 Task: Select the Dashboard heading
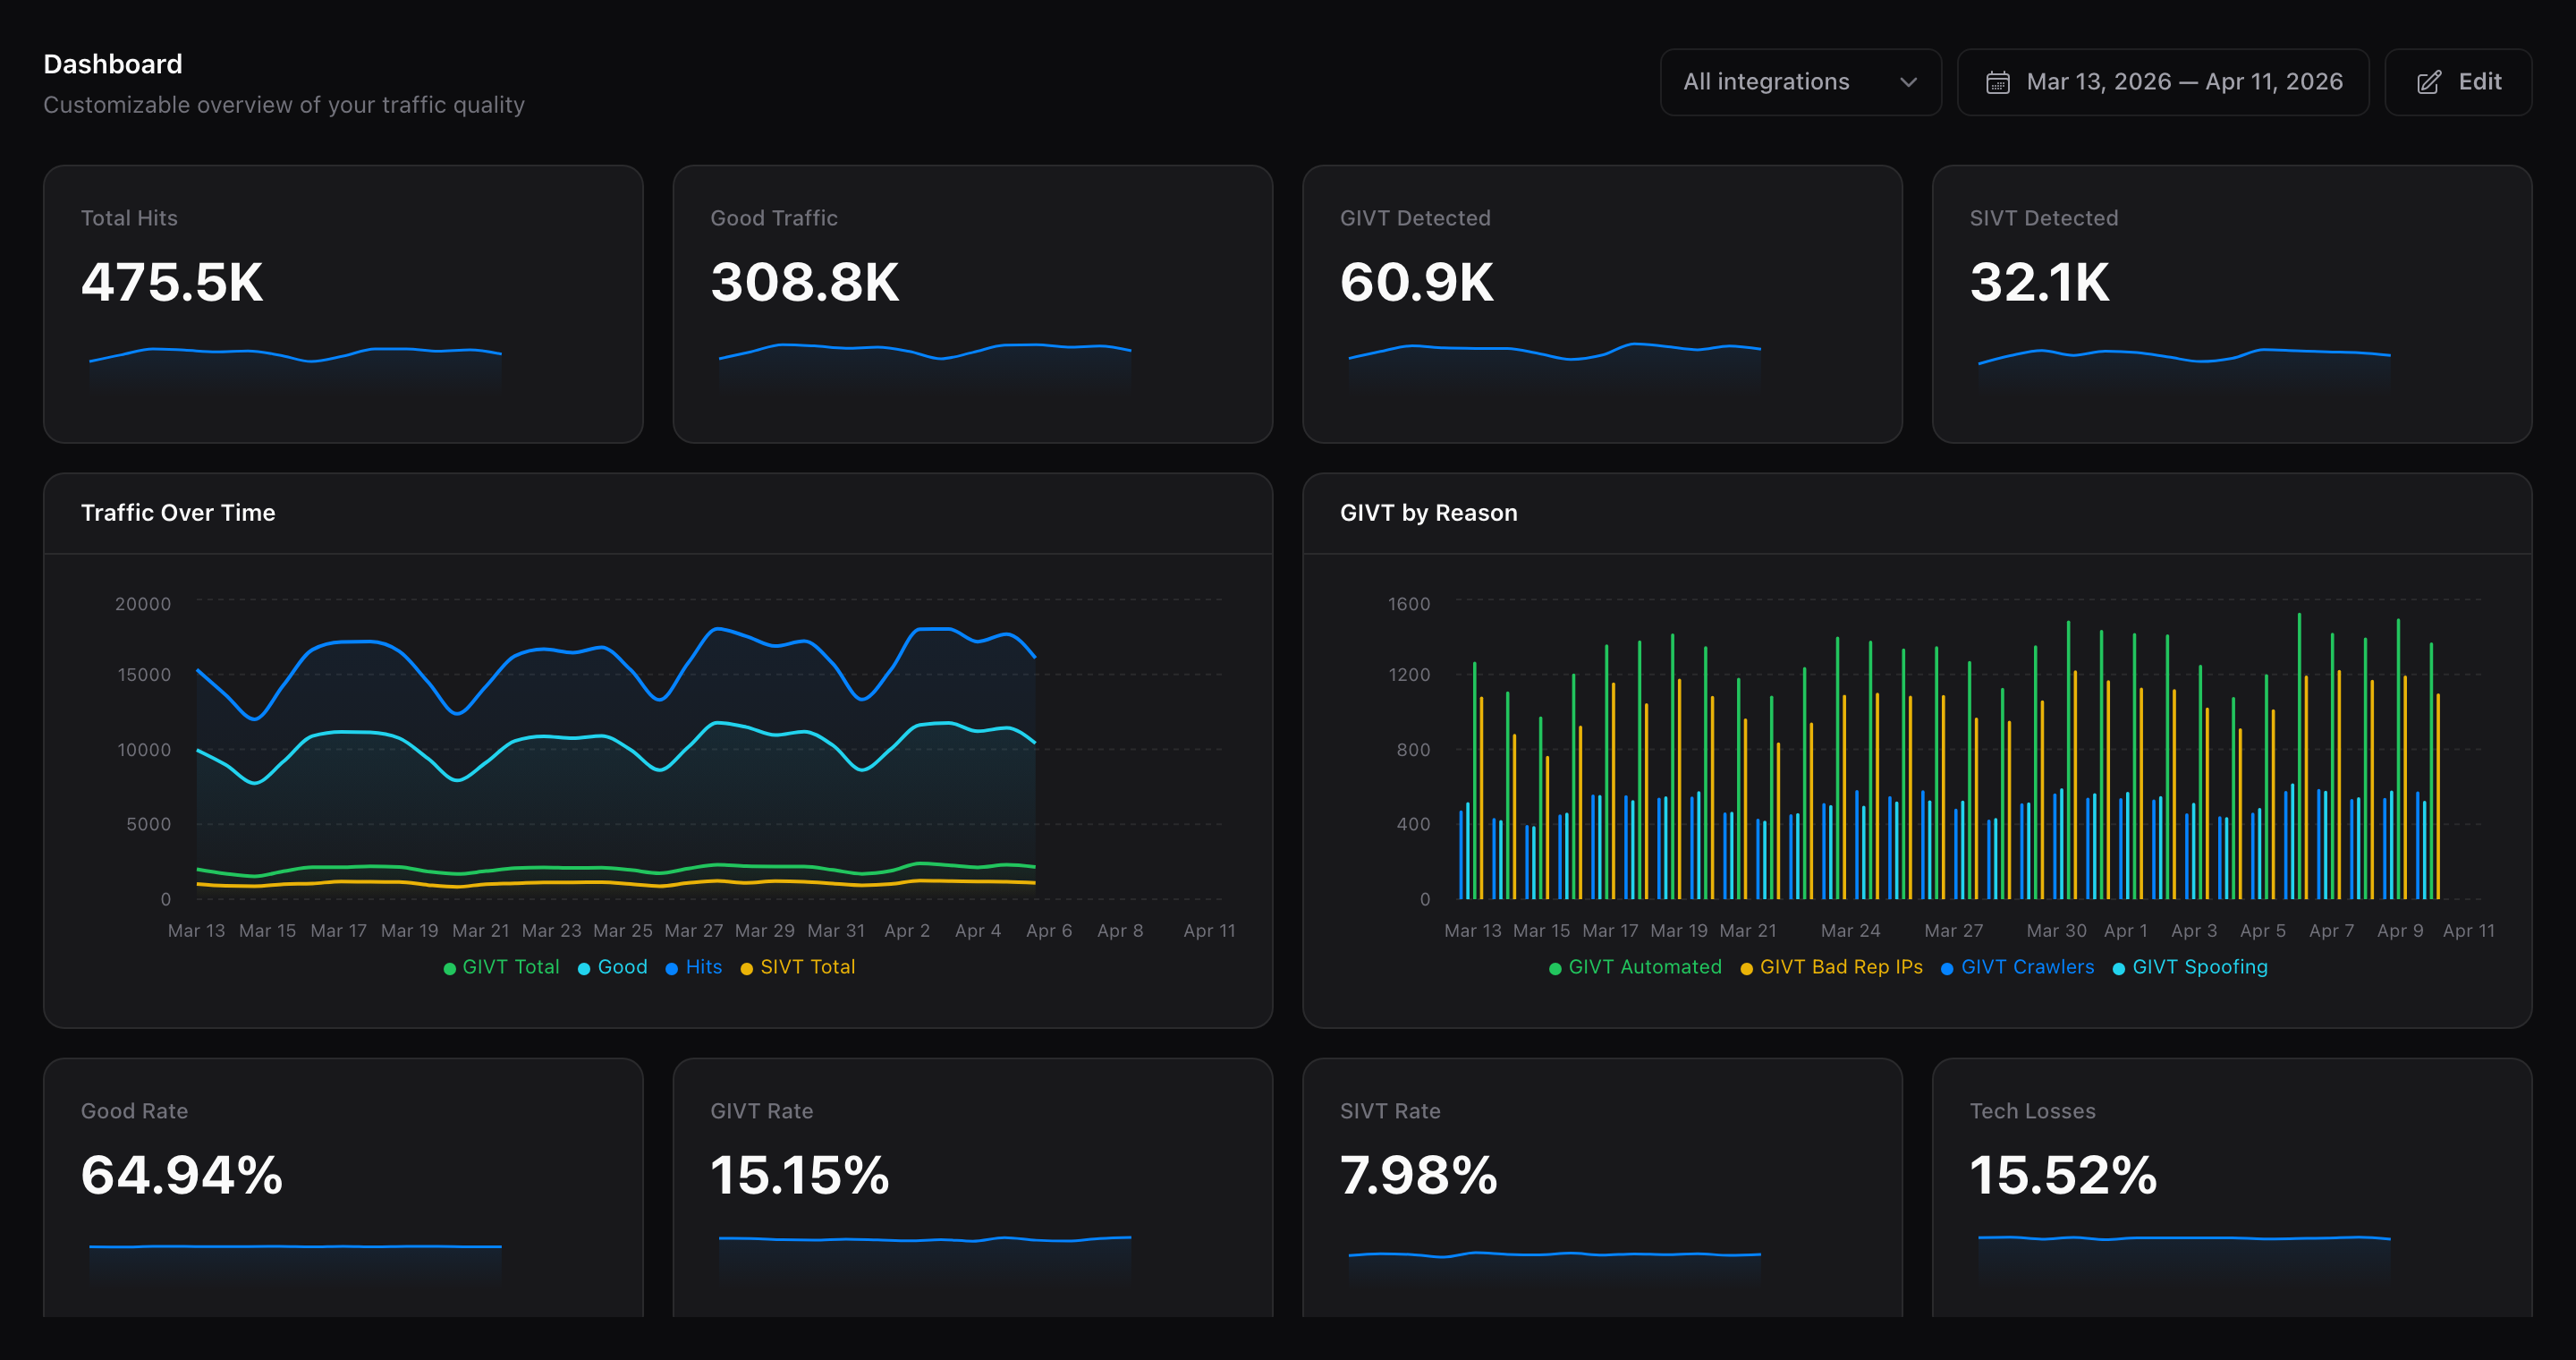pos(112,63)
